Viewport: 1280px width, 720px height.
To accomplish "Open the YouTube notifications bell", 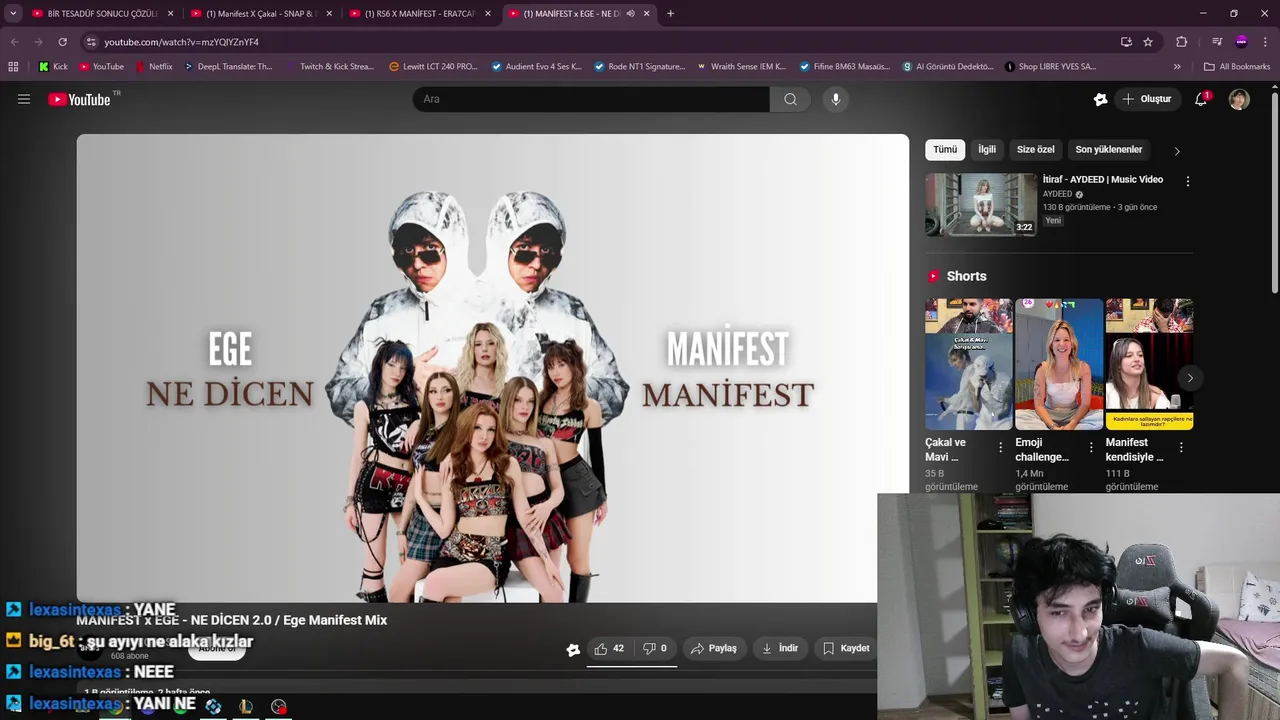I will coord(1201,99).
